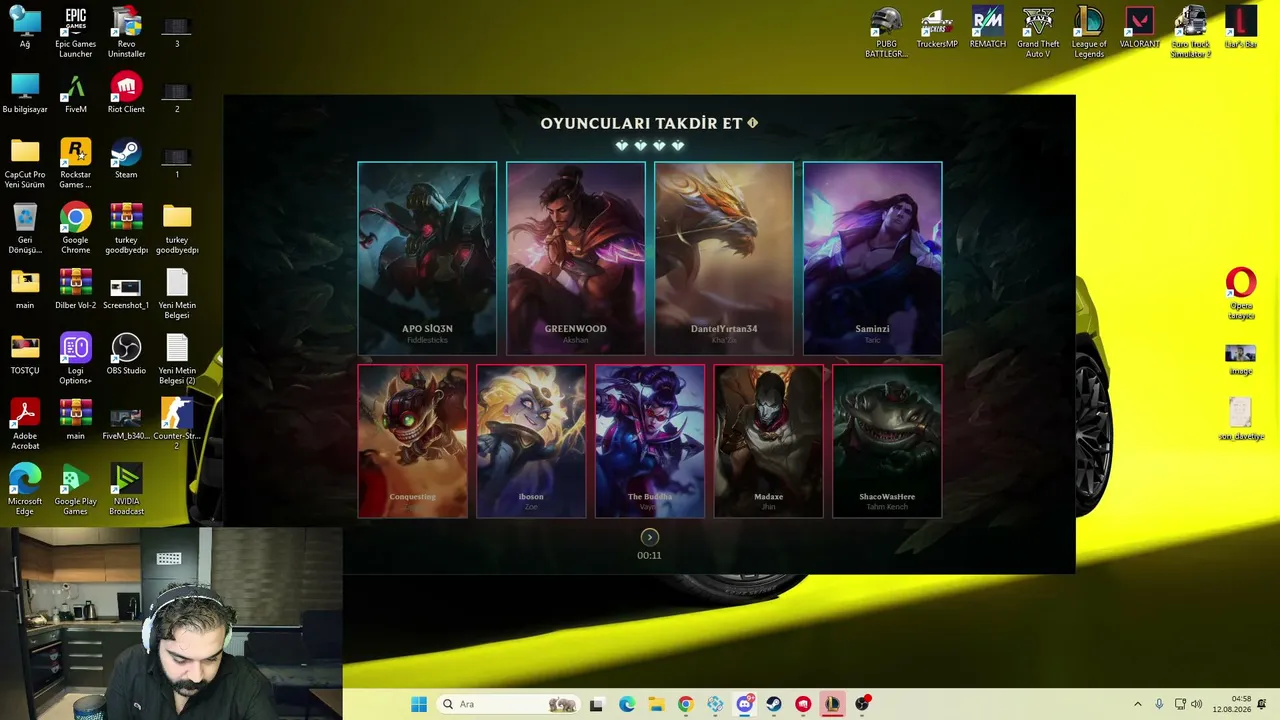This screenshot has height=720, width=1280.
Task: Select the CapCut Pro Yeni Sürüm folder
Action: coord(25,163)
